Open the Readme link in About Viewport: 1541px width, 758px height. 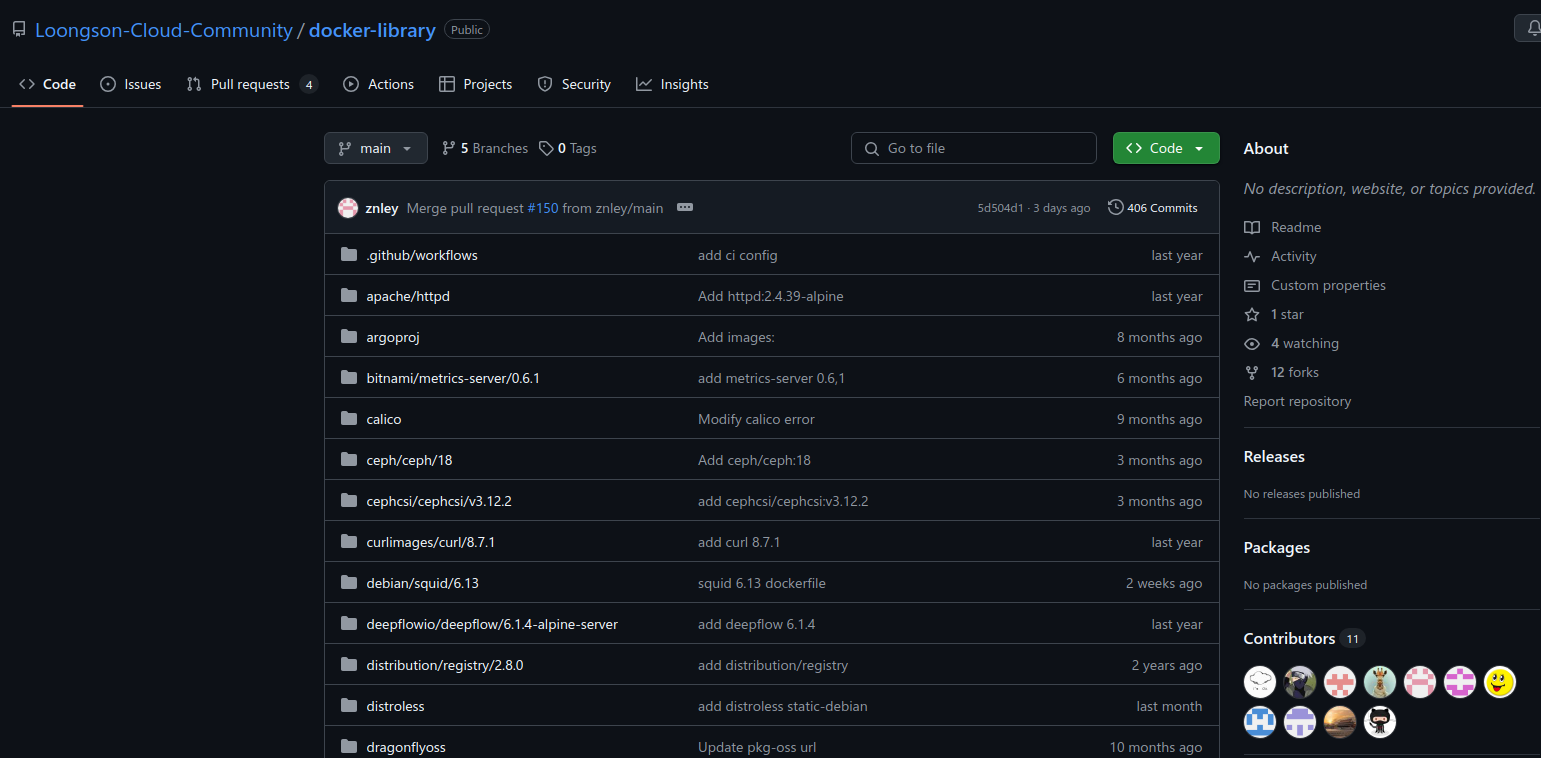pyautogui.click(x=1296, y=227)
